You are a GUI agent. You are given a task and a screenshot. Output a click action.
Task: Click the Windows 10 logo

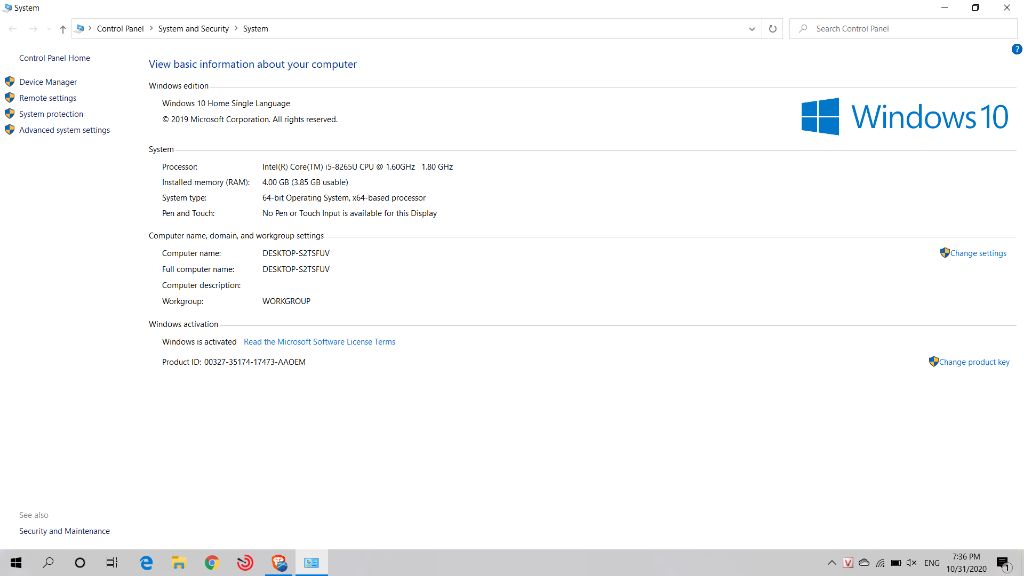pos(905,116)
